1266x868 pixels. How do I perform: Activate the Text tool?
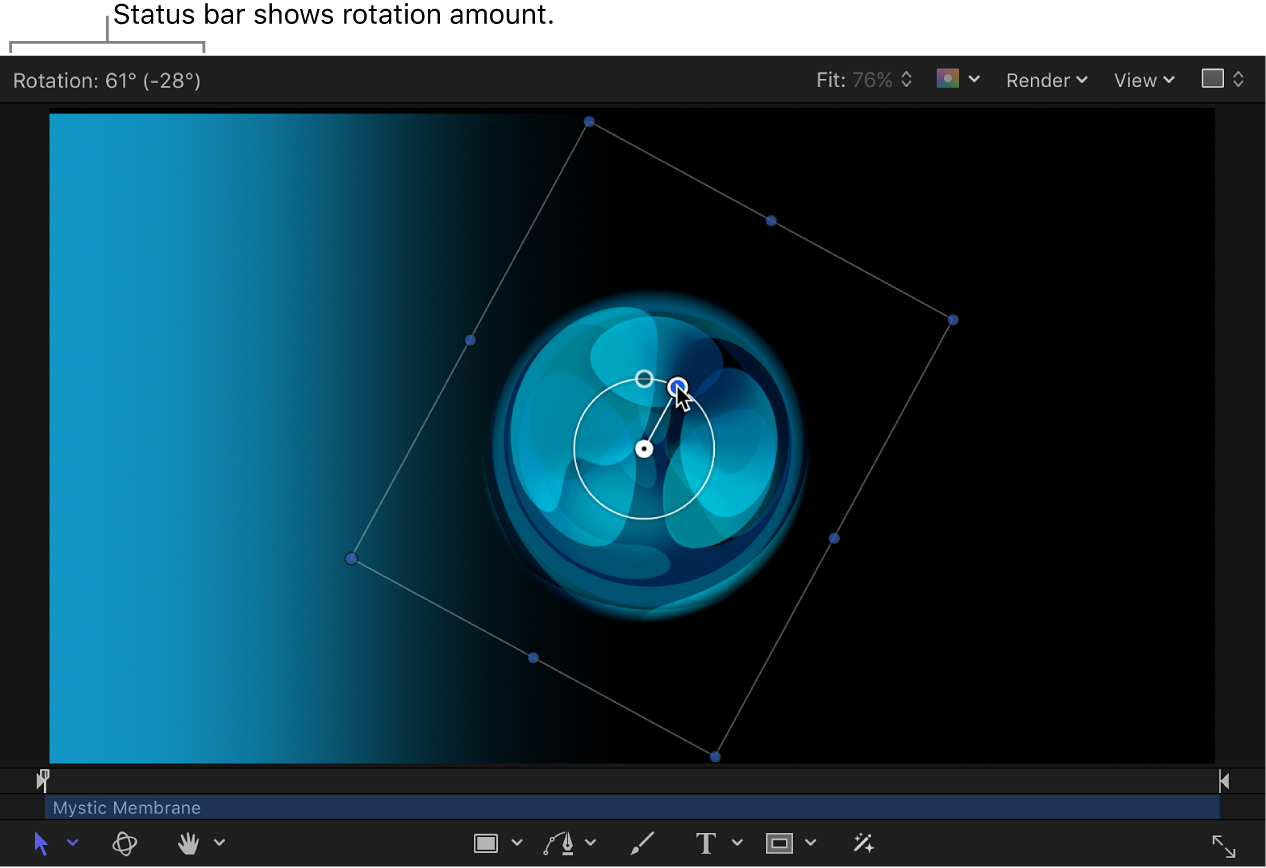[705, 843]
